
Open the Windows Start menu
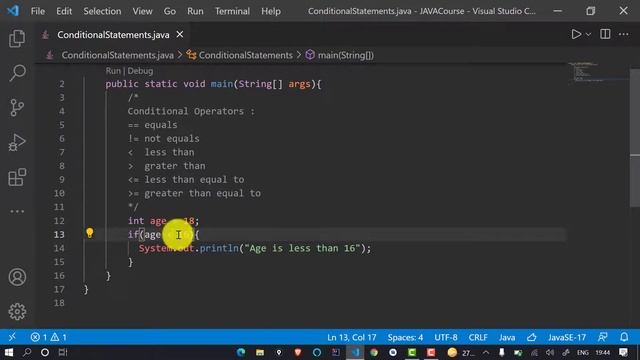pyautogui.click(x=9, y=352)
